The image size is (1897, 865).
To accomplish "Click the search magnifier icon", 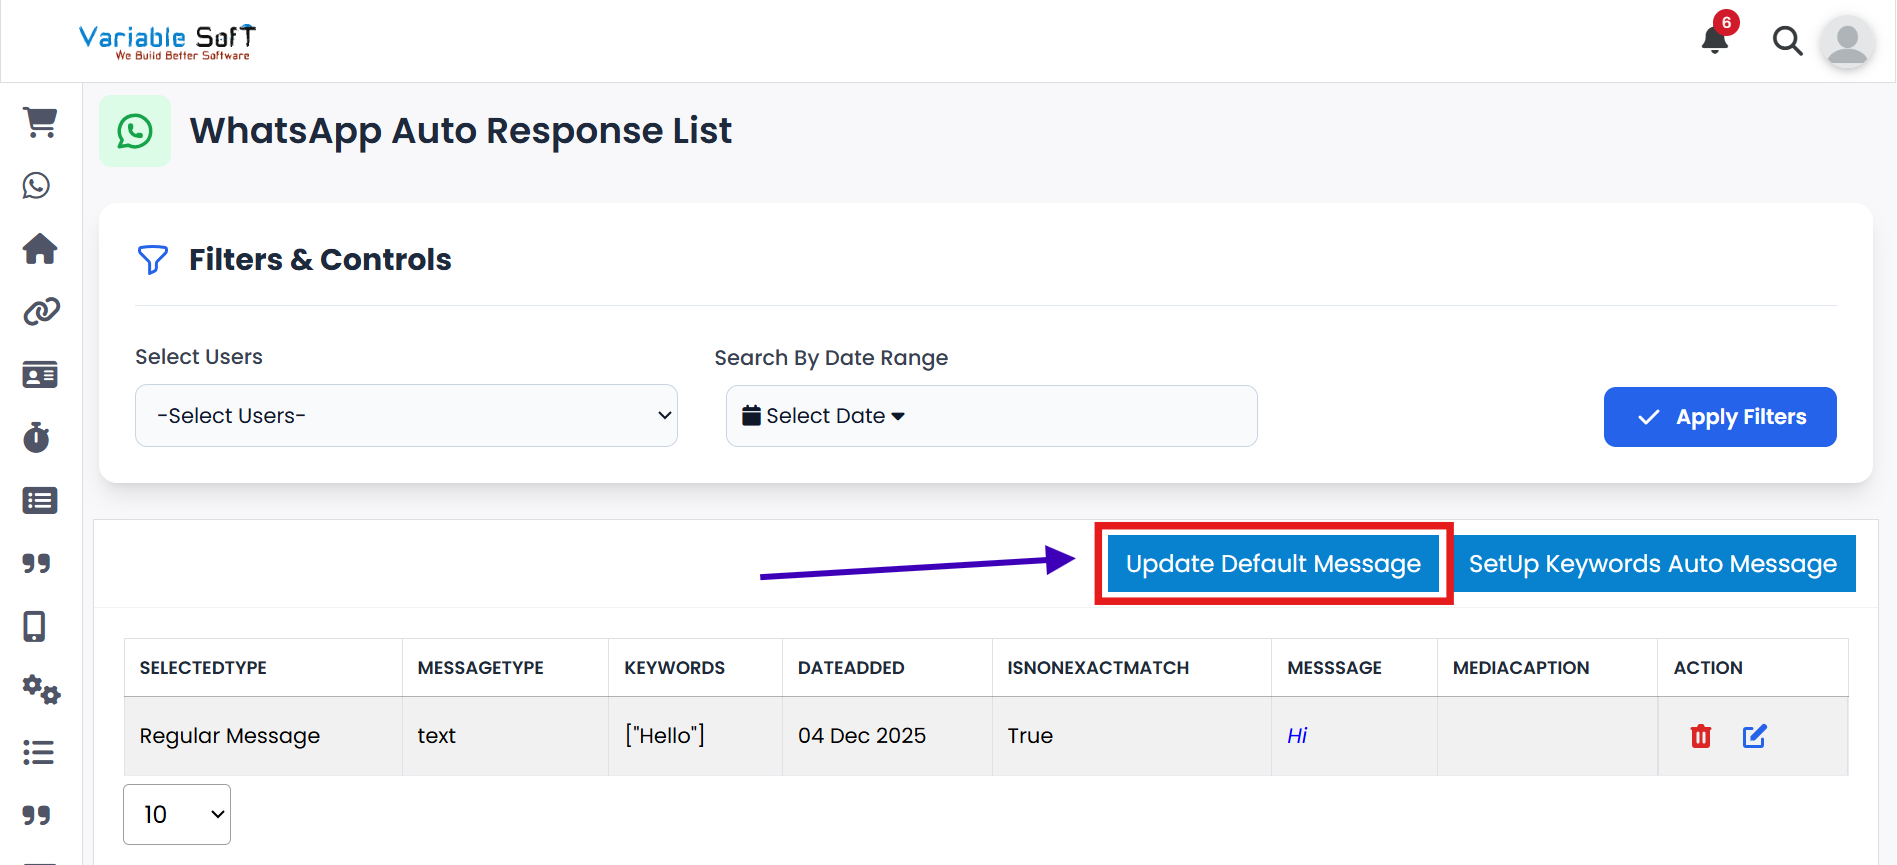I will [x=1787, y=41].
